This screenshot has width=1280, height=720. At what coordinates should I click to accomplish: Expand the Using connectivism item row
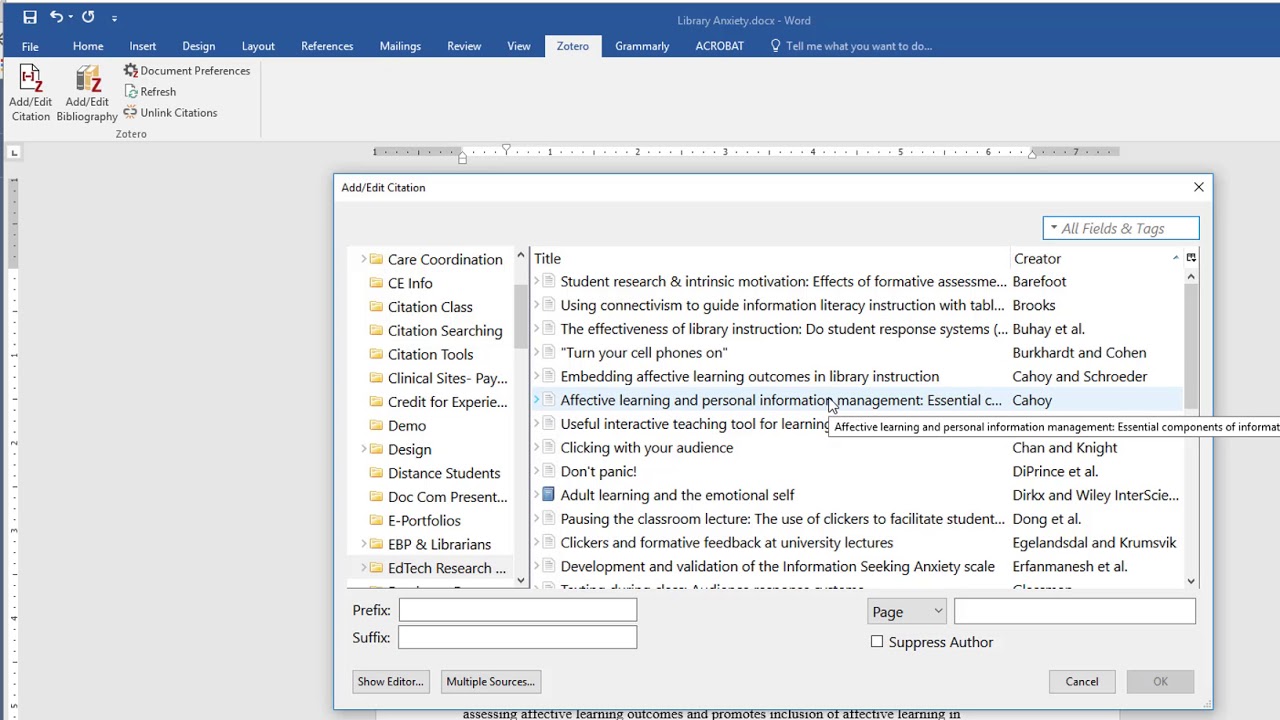click(x=537, y=305)
